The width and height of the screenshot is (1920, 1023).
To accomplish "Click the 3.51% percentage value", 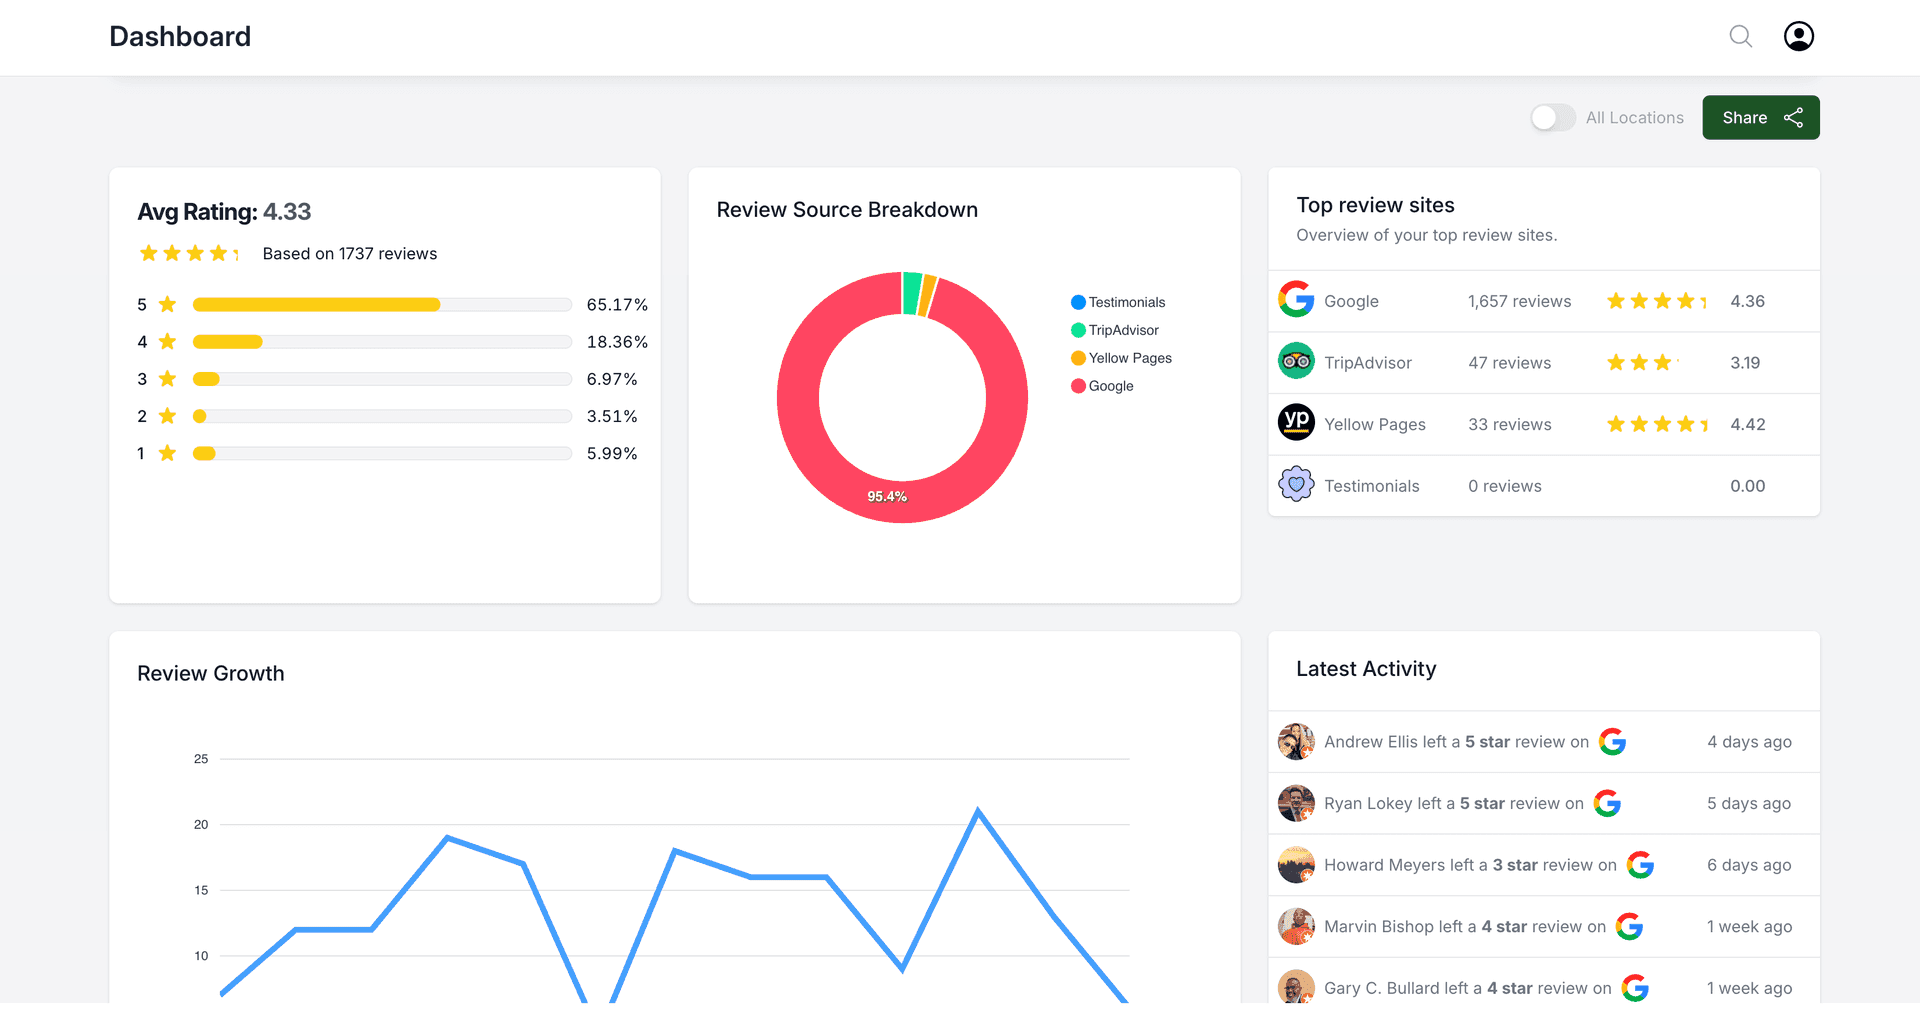I will [x=612, y=416].
